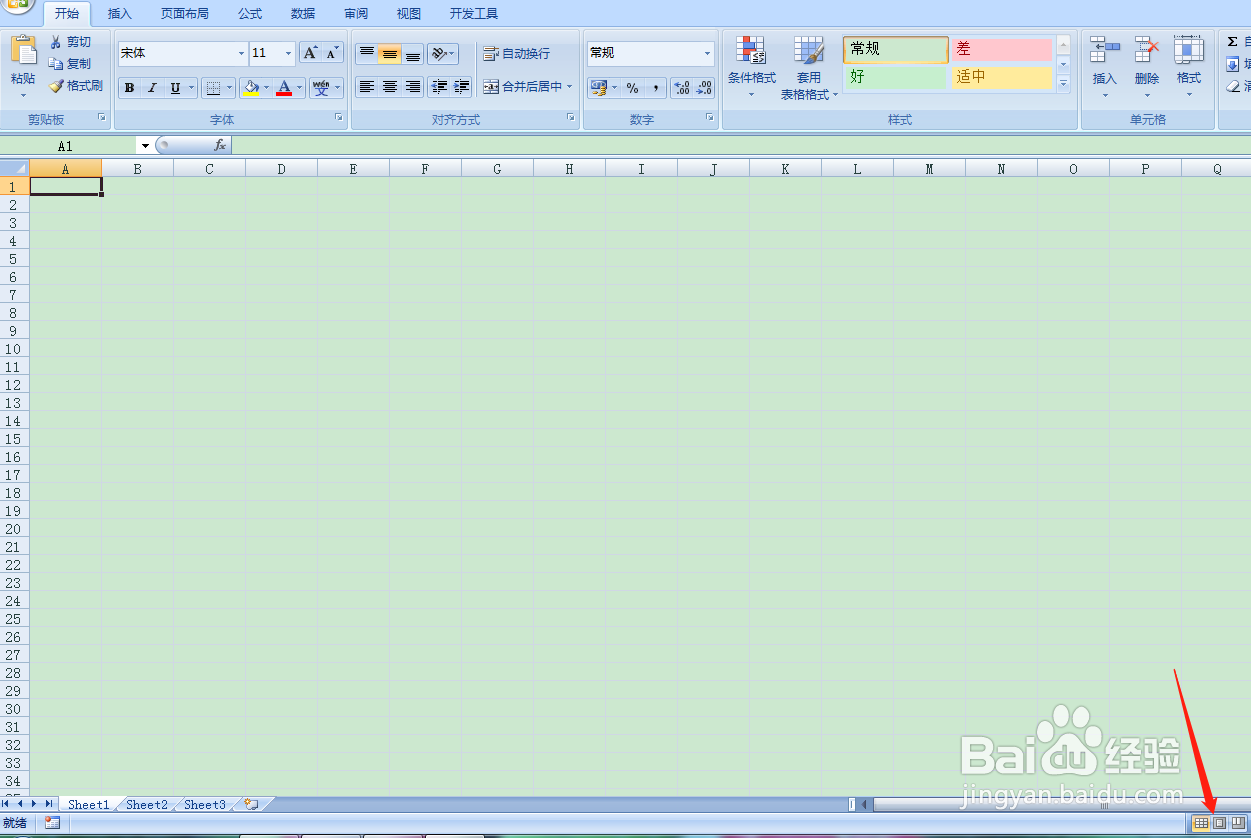Open the Font 字体 dialog launcher

click(339, 118)
